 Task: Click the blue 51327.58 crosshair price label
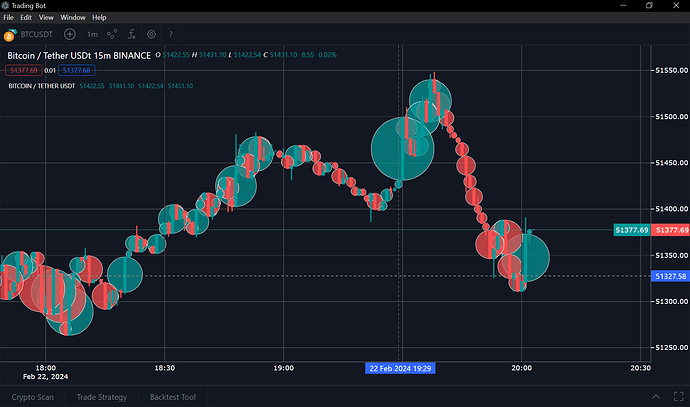pyautogui.click(x=670, y=276)
